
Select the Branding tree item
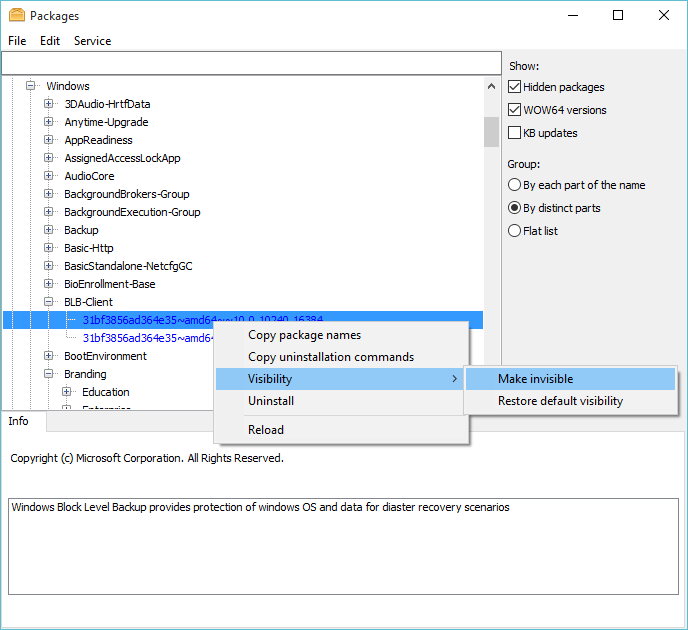[85, 374]
